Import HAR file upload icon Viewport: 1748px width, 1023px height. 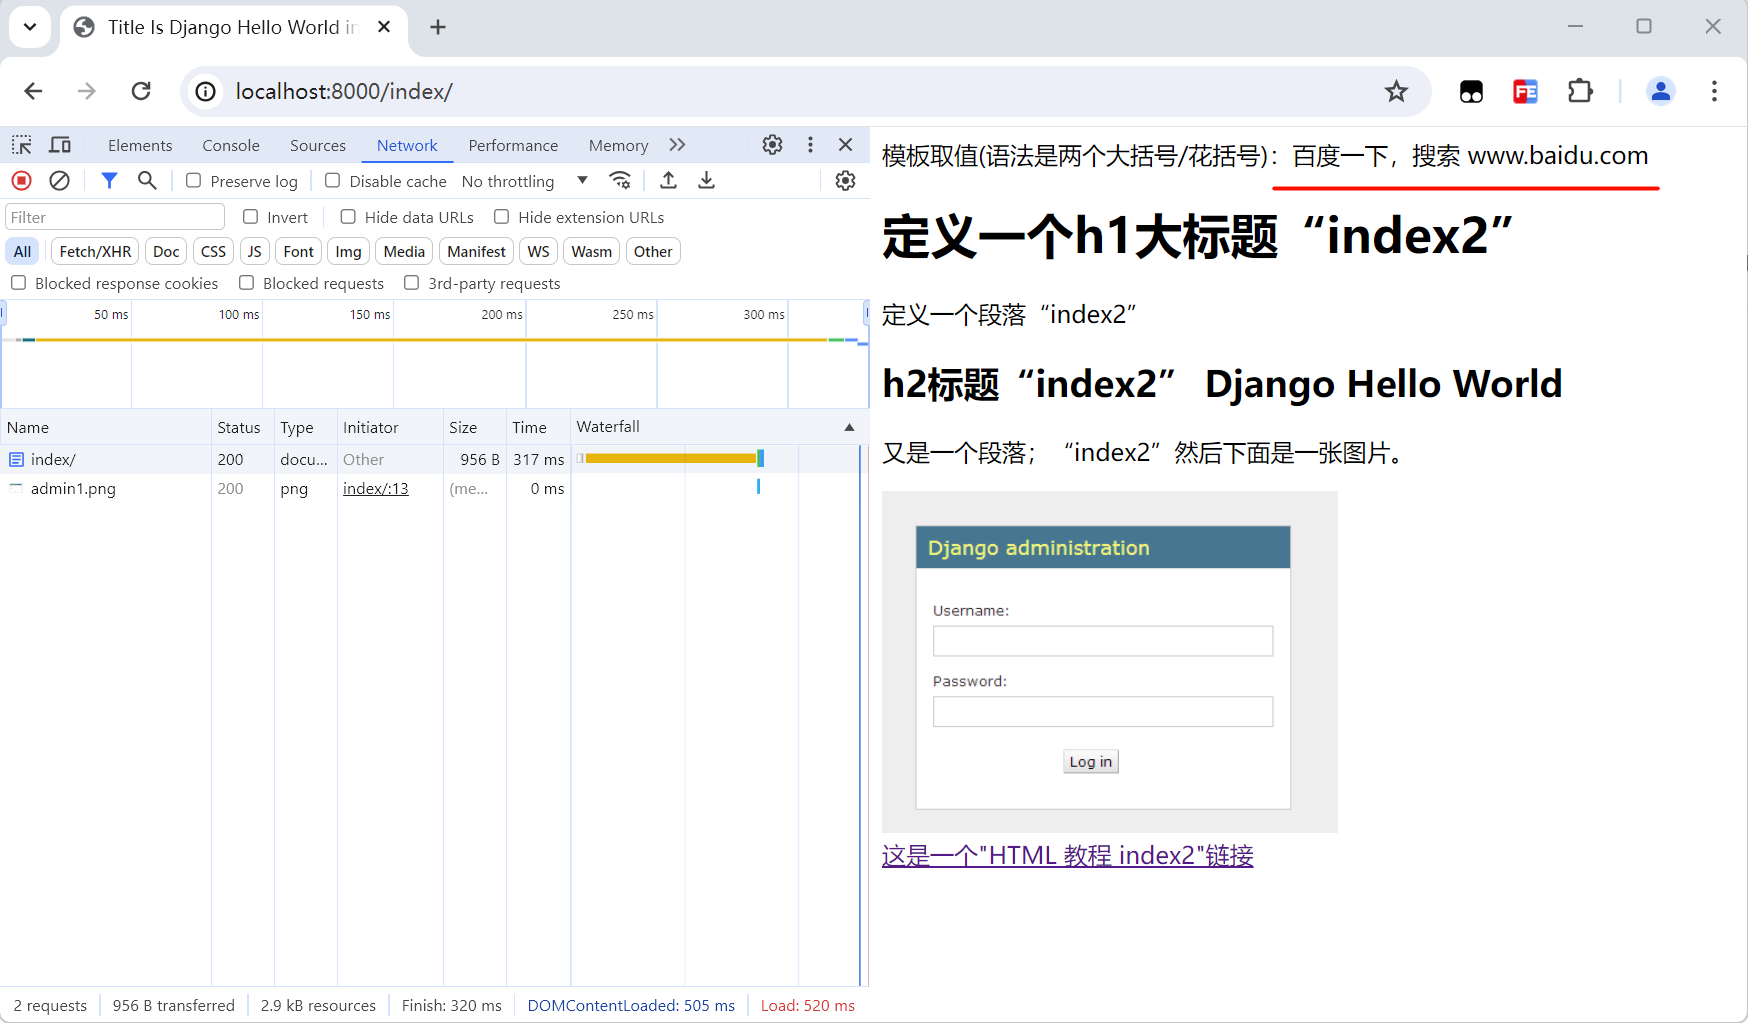point(669,181)
